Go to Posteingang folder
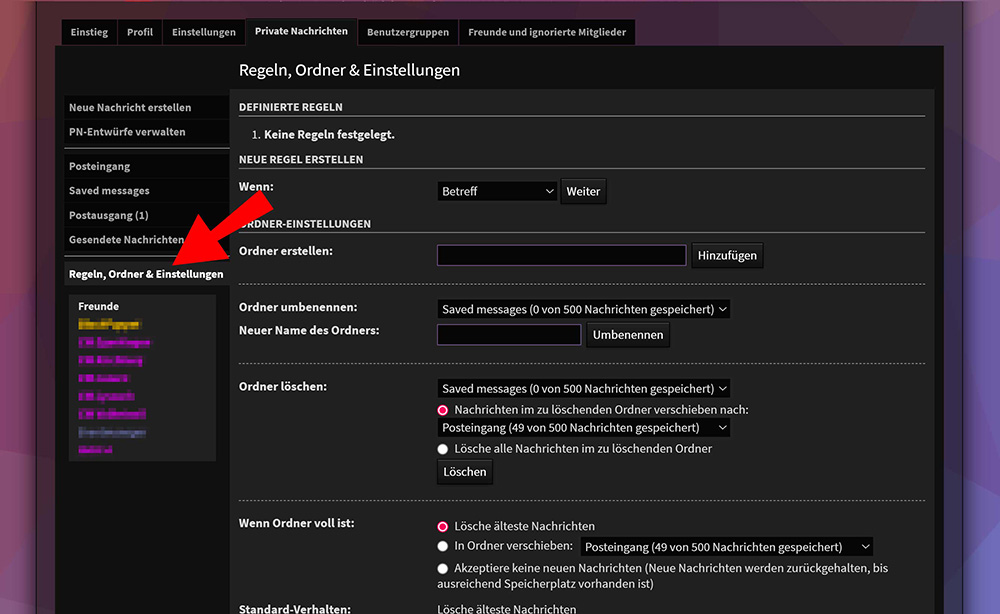1000x614 pixels. (100, 167)
